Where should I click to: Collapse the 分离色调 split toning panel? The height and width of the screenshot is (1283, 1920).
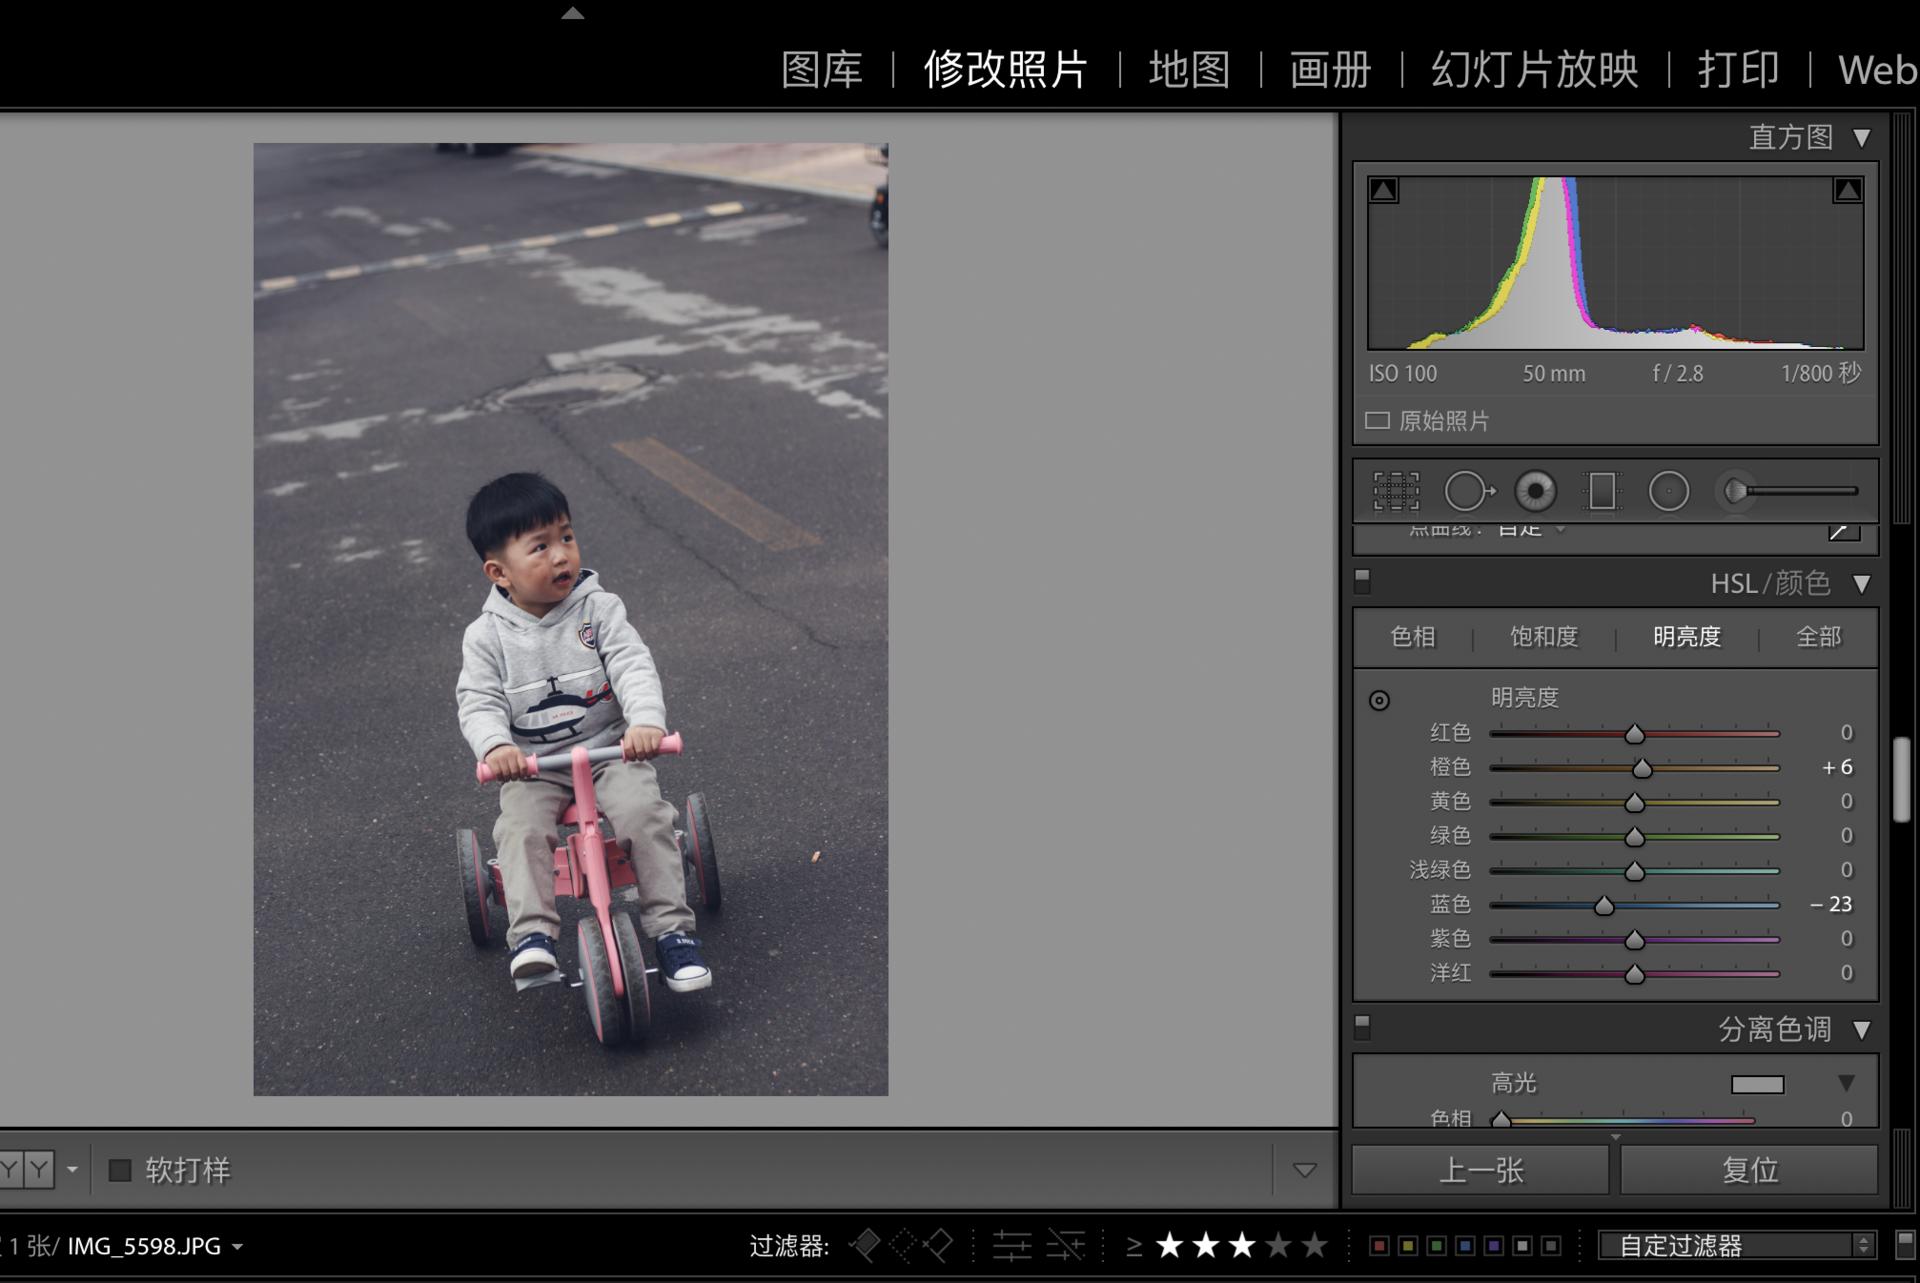click(1861, 1029)
